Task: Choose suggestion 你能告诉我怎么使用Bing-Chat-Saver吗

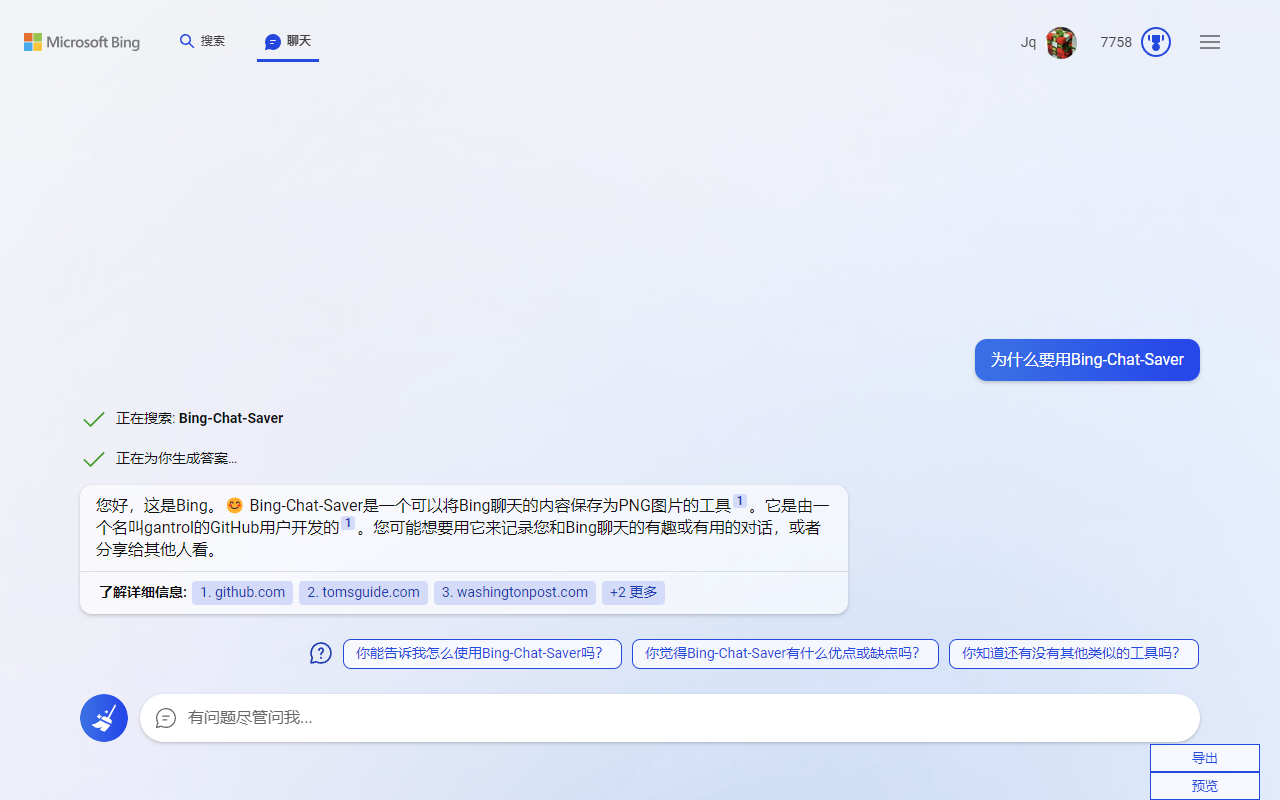Action: [482, 654]
